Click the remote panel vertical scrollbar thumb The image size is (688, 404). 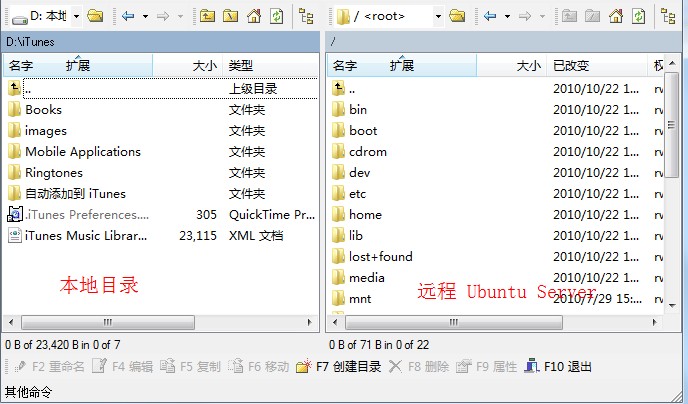tap(671, 125)
